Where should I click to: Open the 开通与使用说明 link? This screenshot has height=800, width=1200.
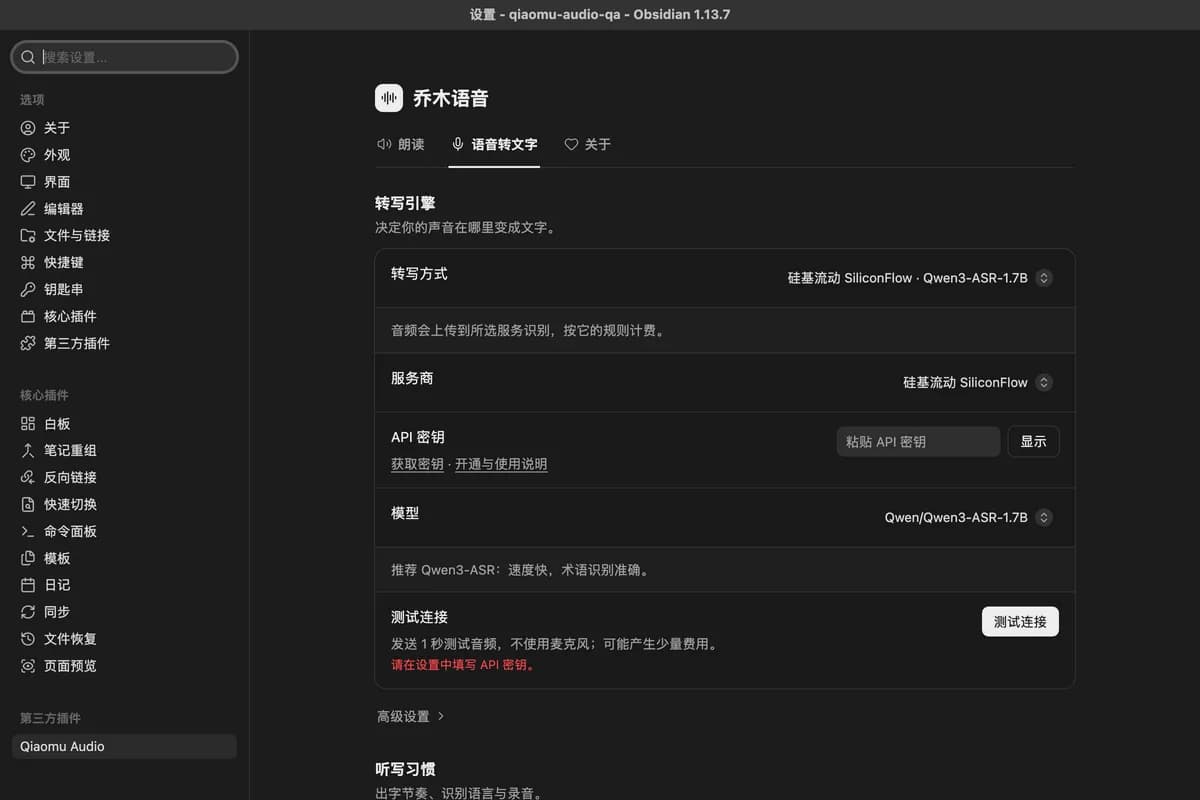[x=501, y=464]
